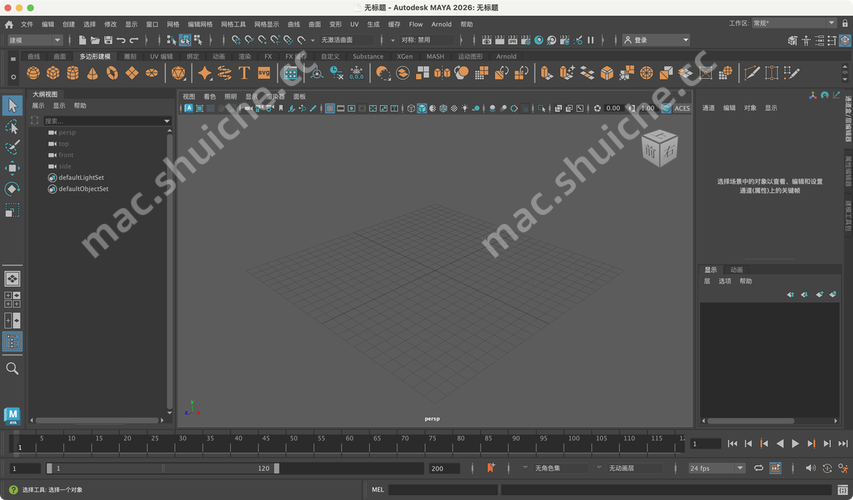Click the multi-cut tool shelf icon

click(x=752, y=73)
